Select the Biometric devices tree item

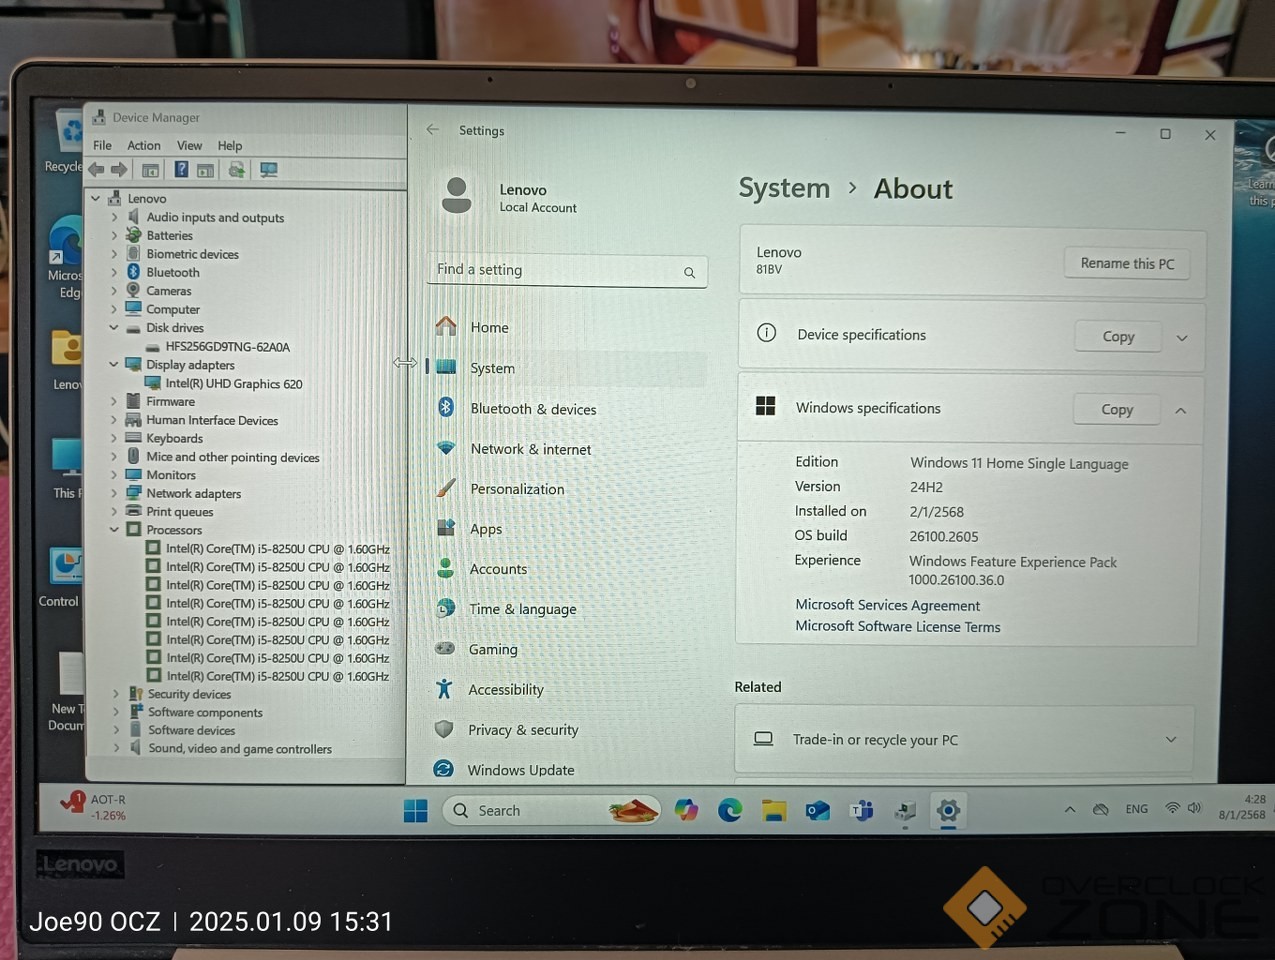(x=192, y=254)
